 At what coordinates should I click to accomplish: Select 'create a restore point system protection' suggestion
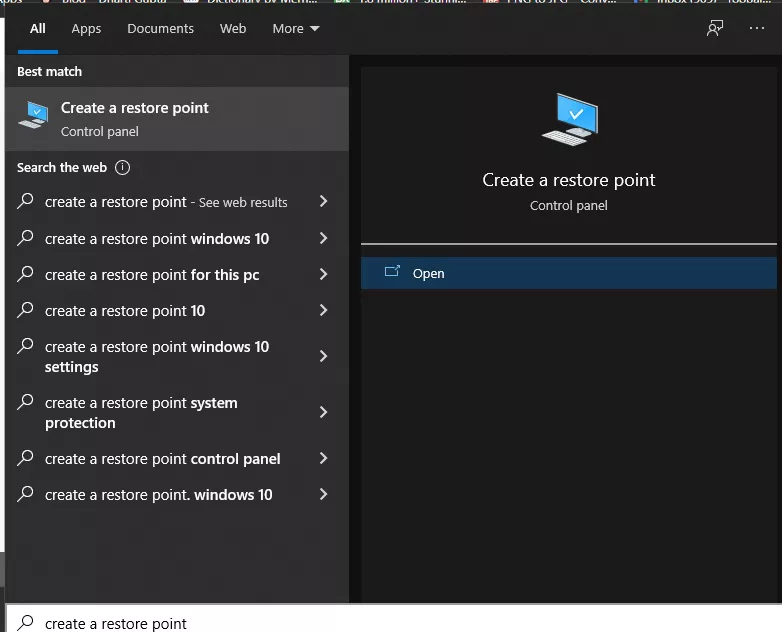pos(141,412)
